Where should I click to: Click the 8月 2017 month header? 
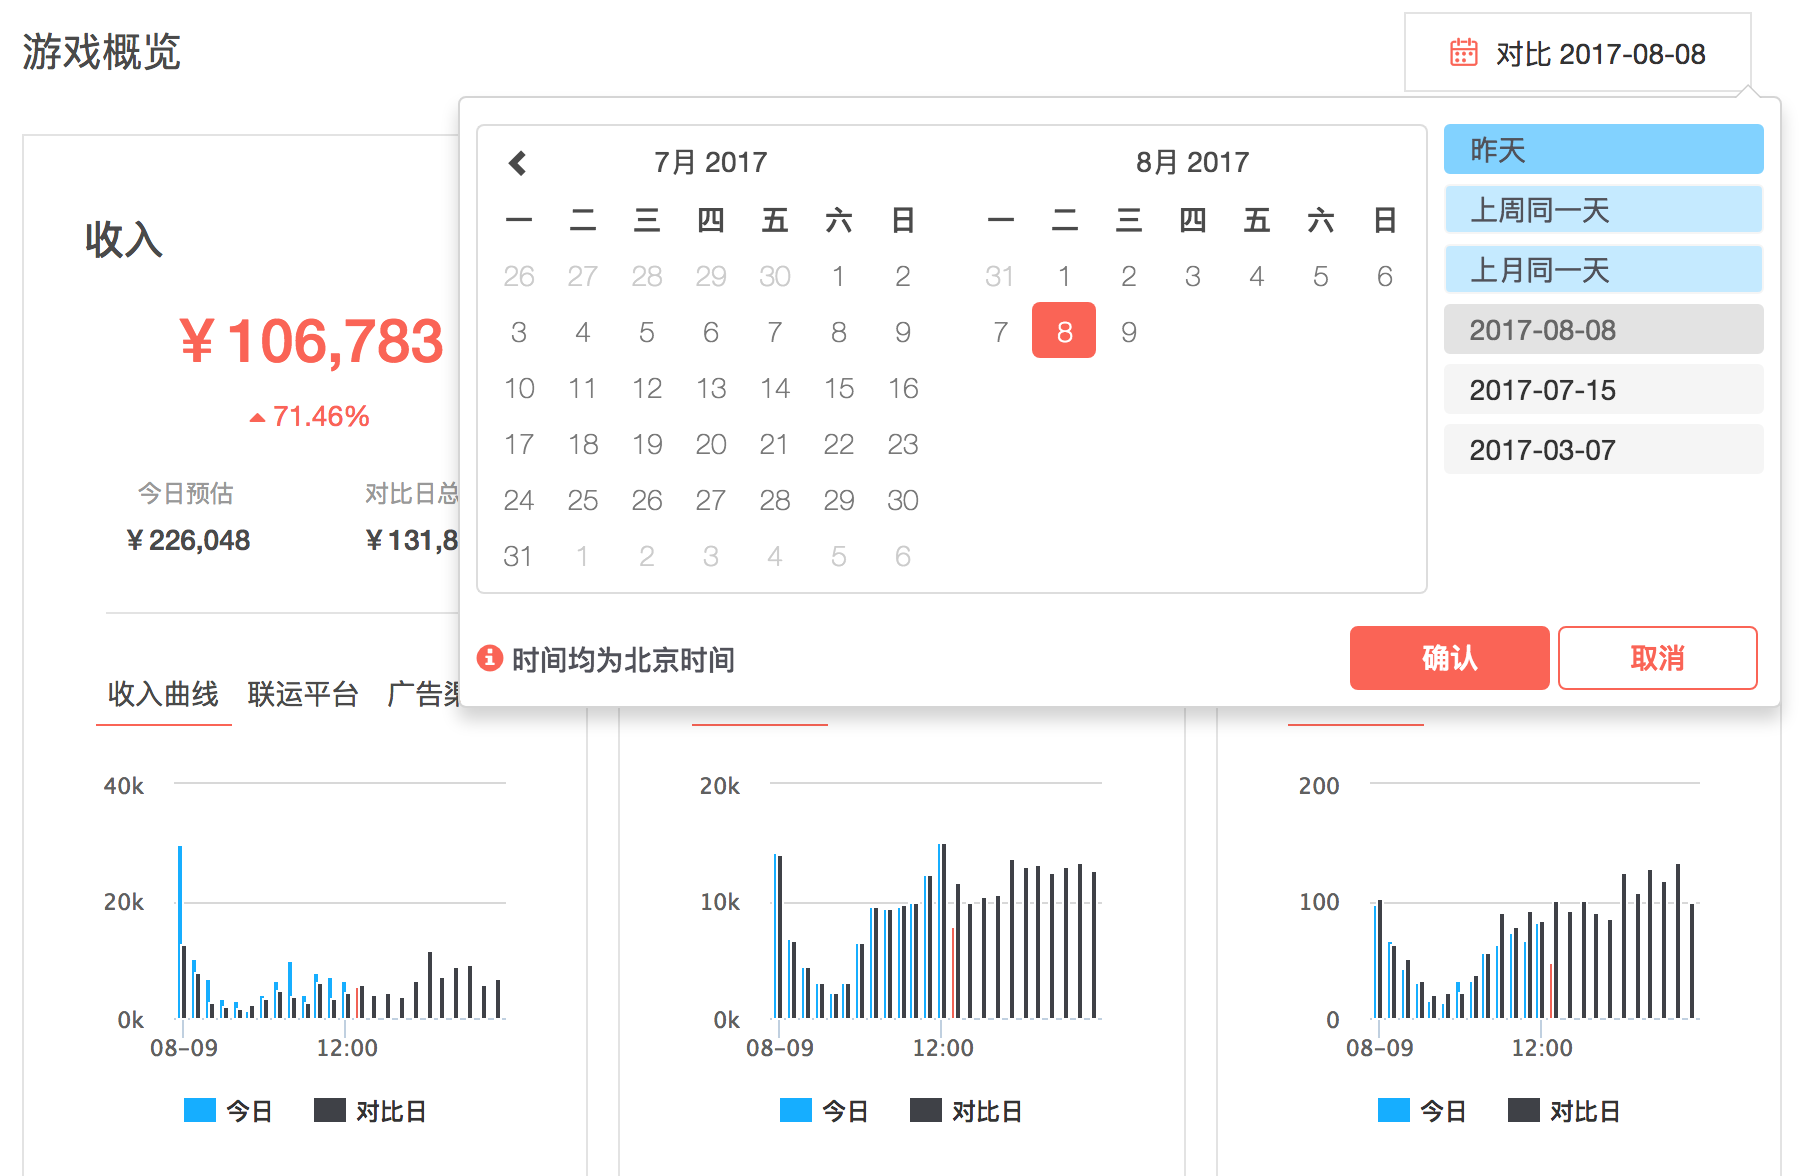tap(1192, 162)
